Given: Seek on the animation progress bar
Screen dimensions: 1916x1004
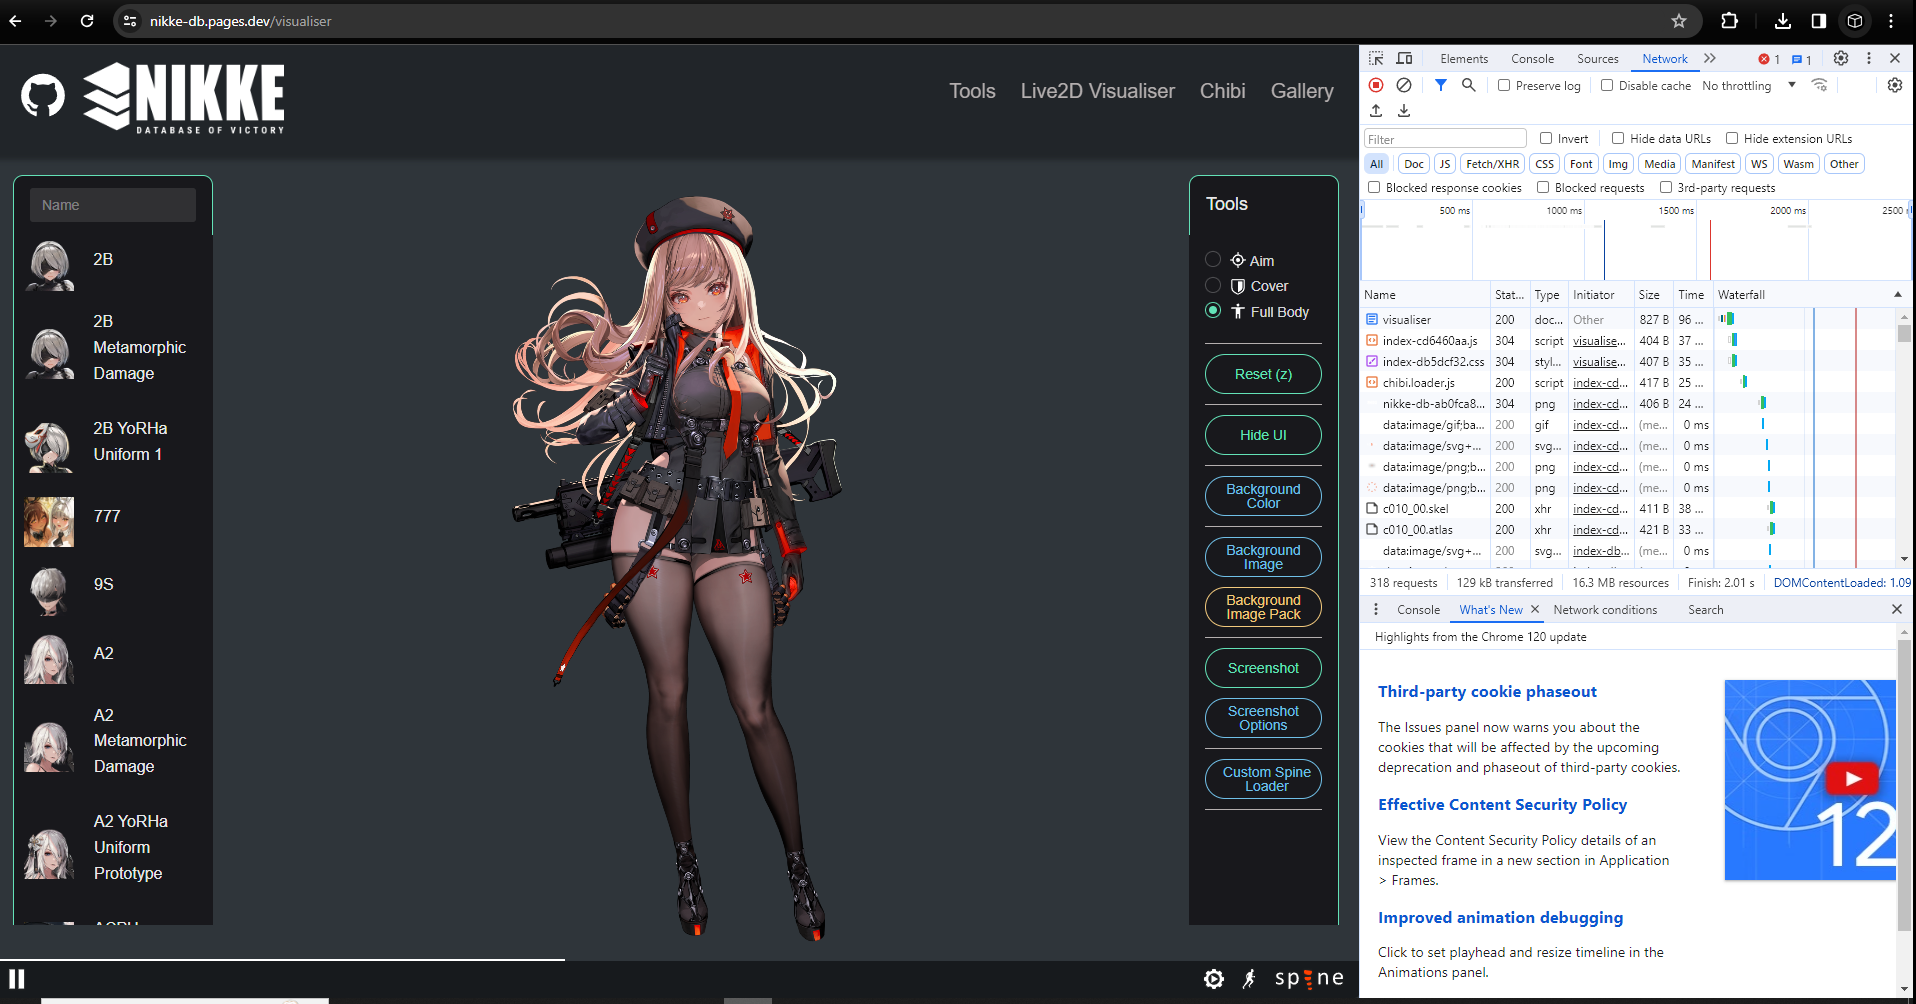Looking at the screenshot, I should (679, 960).
